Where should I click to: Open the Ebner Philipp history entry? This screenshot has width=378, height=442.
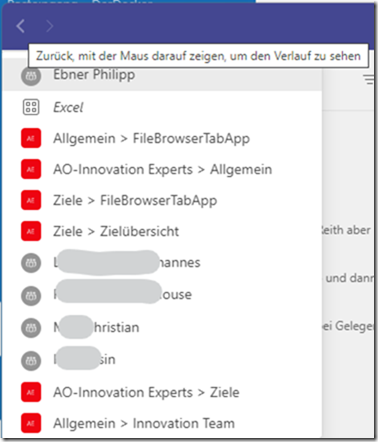pos(162,75)
